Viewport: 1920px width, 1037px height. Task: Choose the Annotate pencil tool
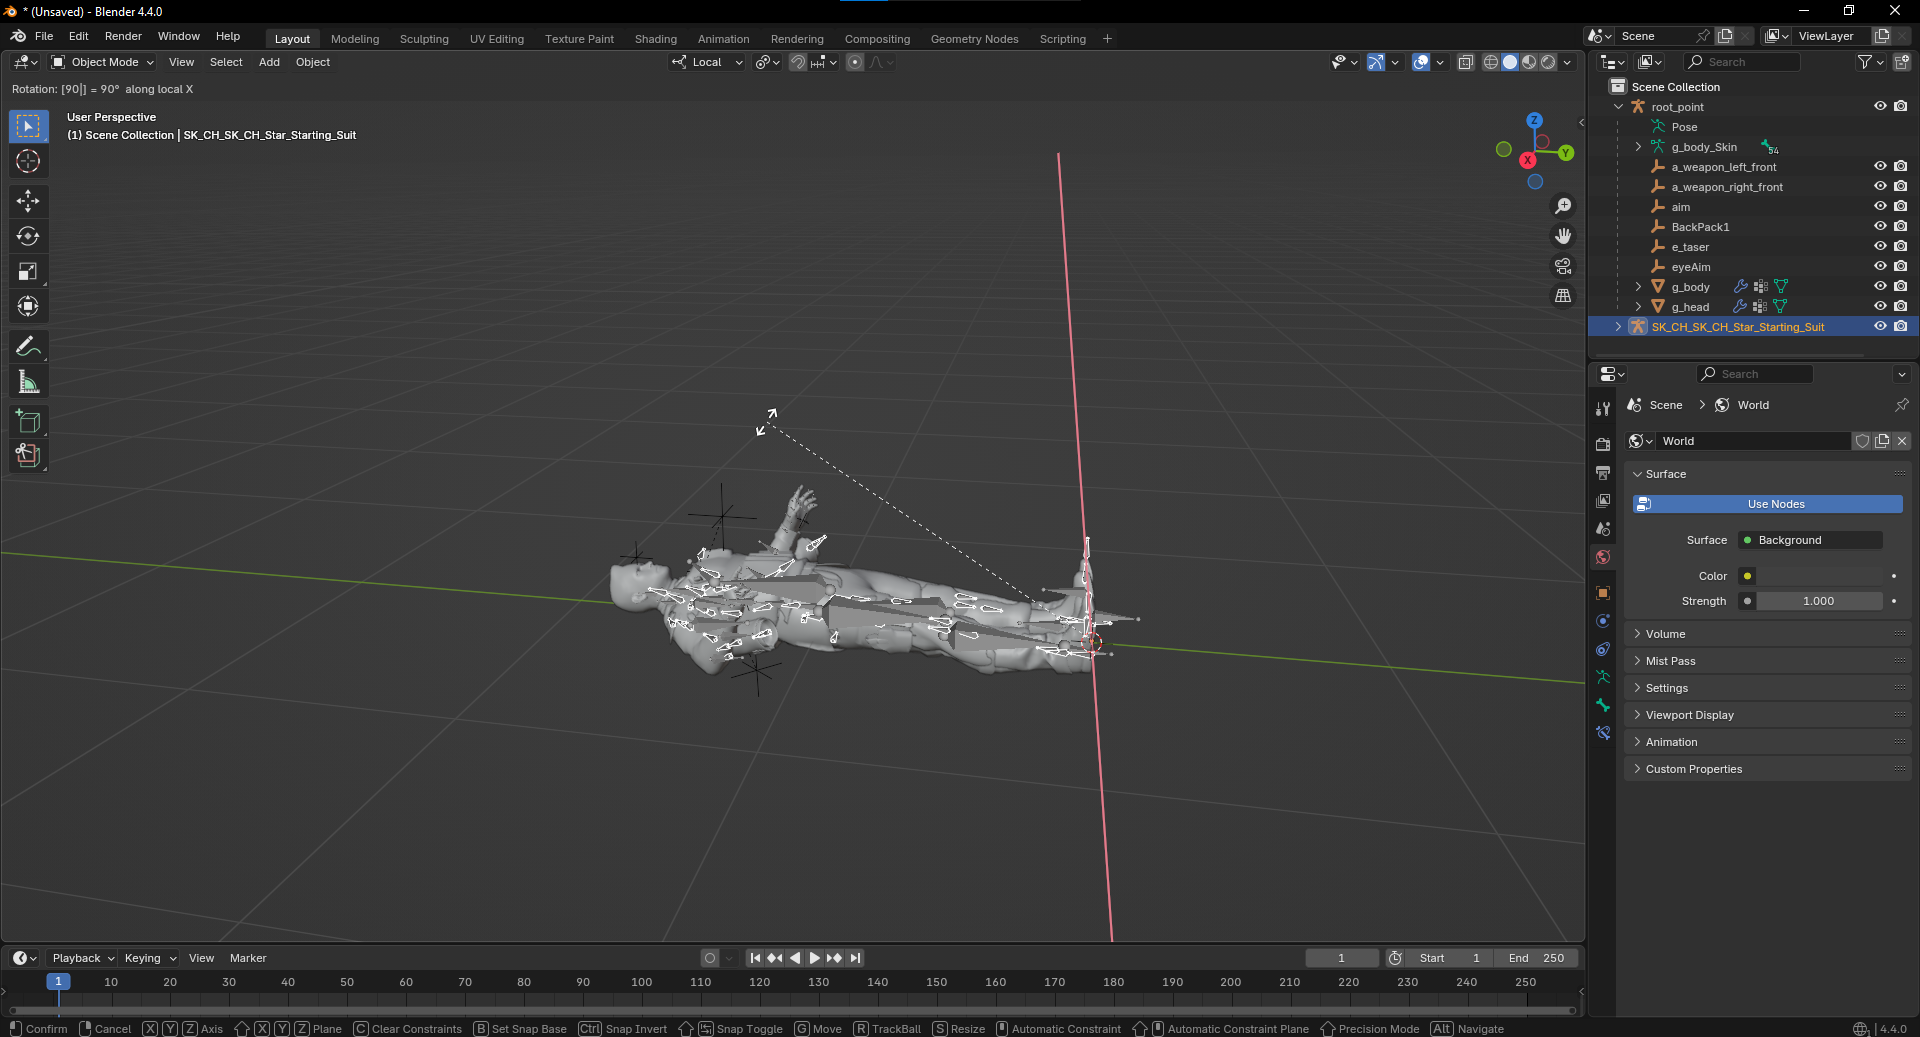coord(28,347)
